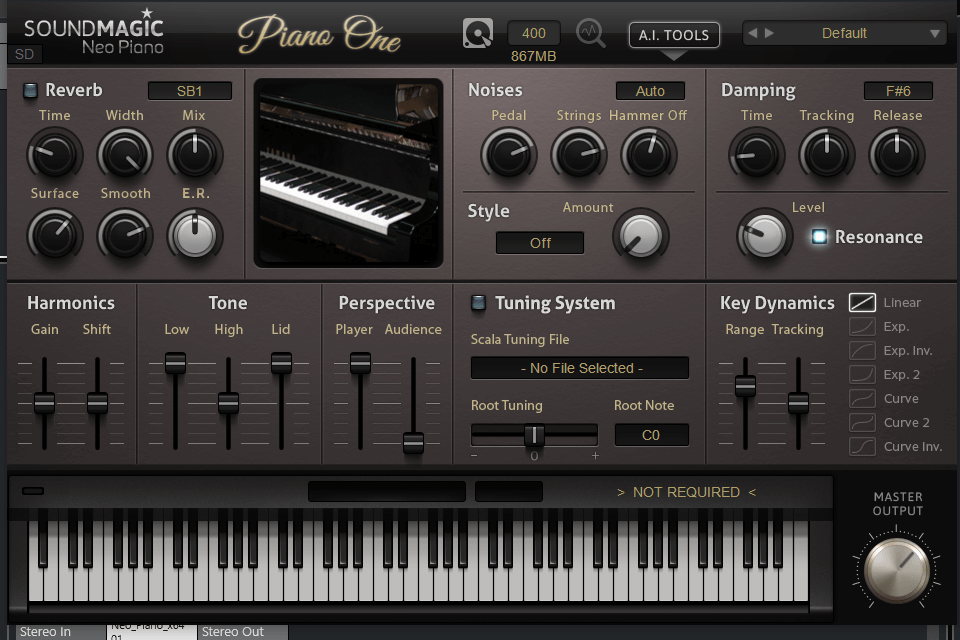This screenshot has width=960, height=640.
Task: Click the Reverb Smooth knob
Action: 125,235
